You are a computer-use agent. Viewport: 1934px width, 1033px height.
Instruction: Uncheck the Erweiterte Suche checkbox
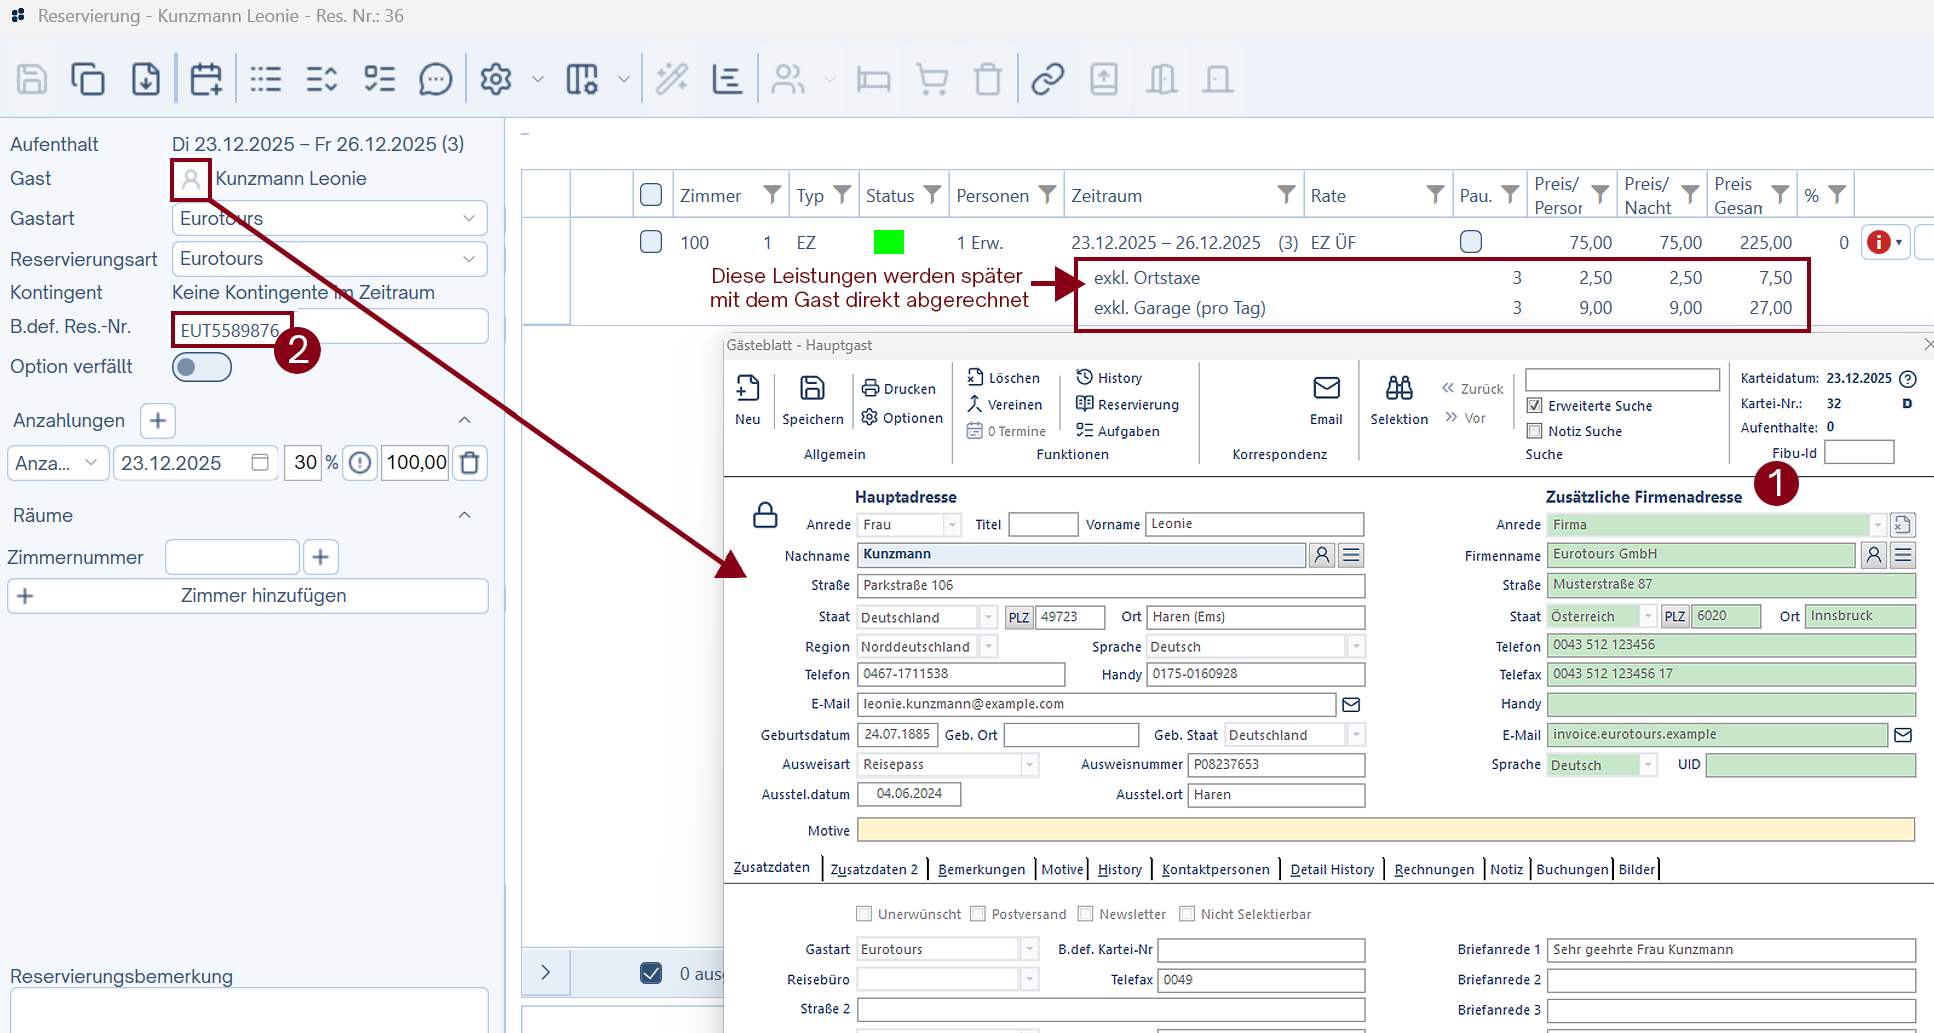1534,406
